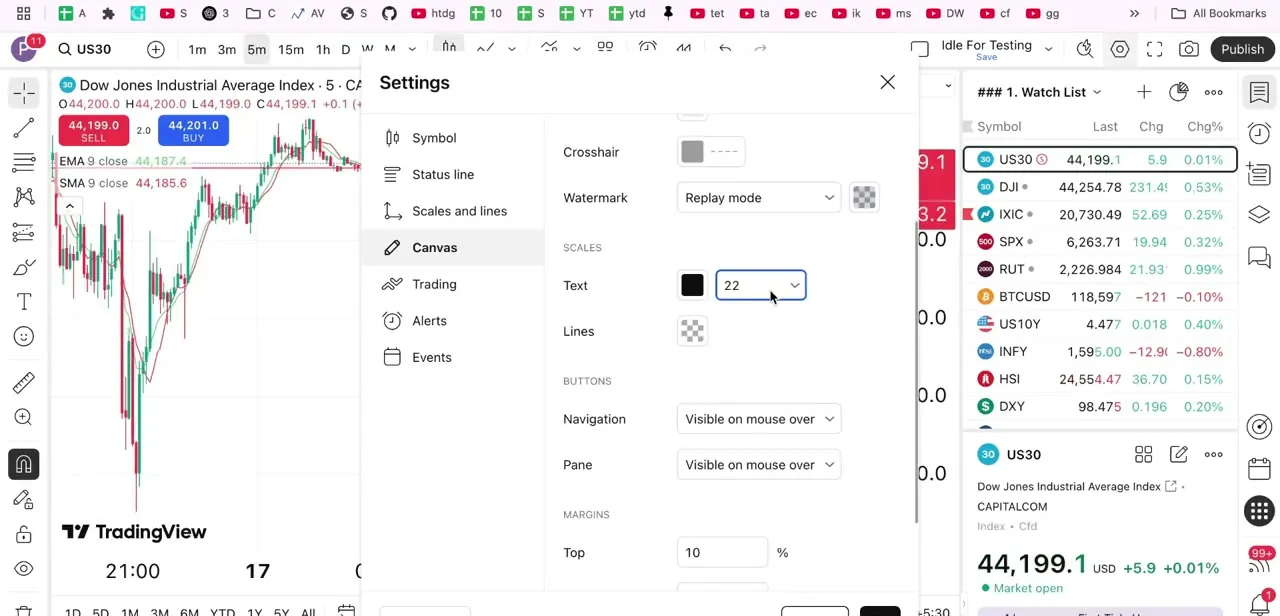Screen dimensions: 1280x616
Task: Click the blue BUY 44,201.0 button
Action: pos(193,131)
